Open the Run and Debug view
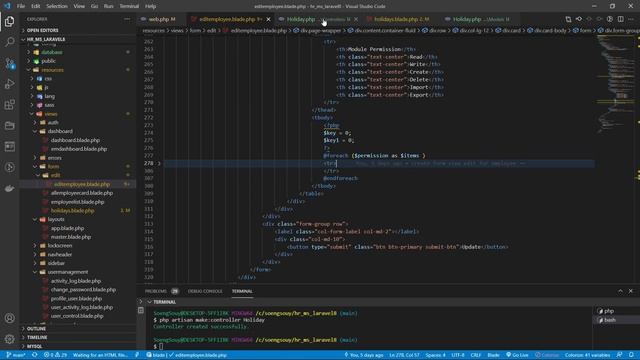This screenshot has width=640, height=360. click(9, 84)
